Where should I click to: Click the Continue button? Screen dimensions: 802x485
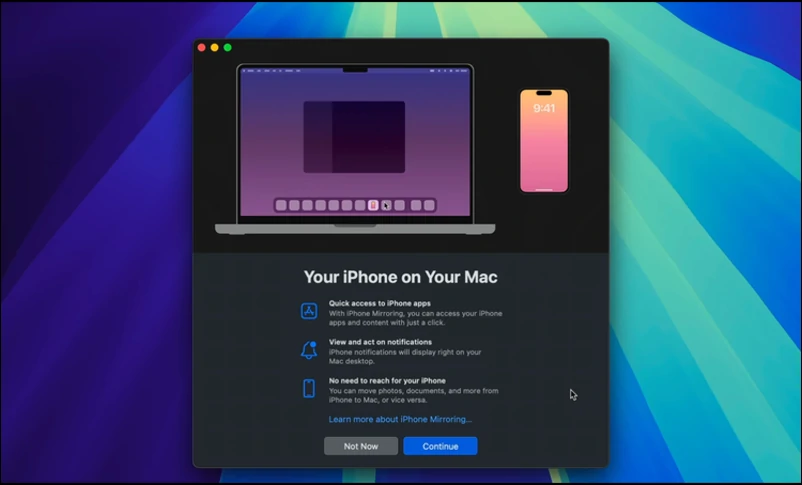click(440, 446)
